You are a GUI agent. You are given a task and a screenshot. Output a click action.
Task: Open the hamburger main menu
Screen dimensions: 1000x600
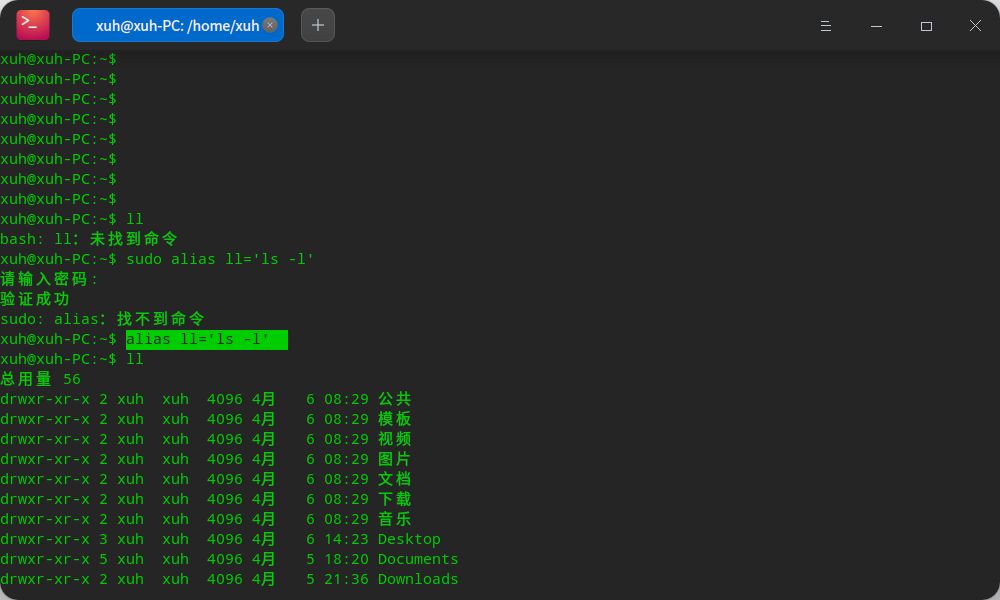826,26
